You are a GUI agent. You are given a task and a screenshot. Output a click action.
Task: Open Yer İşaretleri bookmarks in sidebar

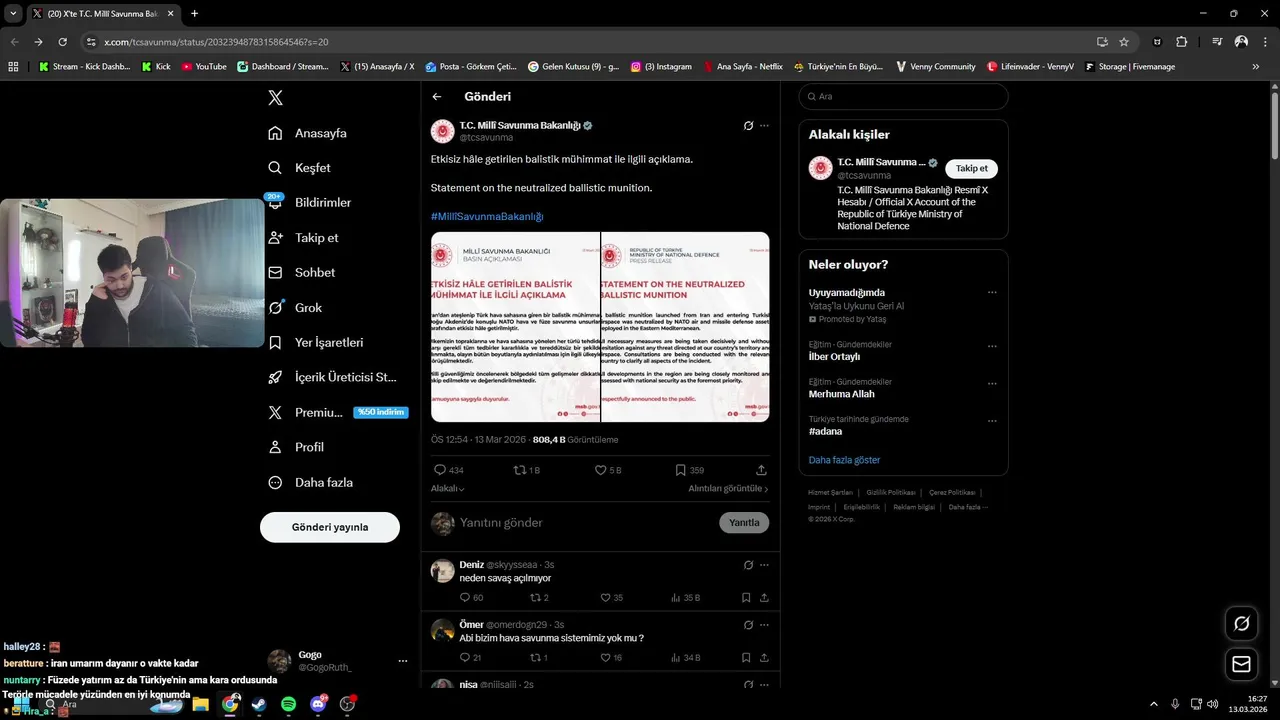[x=315, y=343]
